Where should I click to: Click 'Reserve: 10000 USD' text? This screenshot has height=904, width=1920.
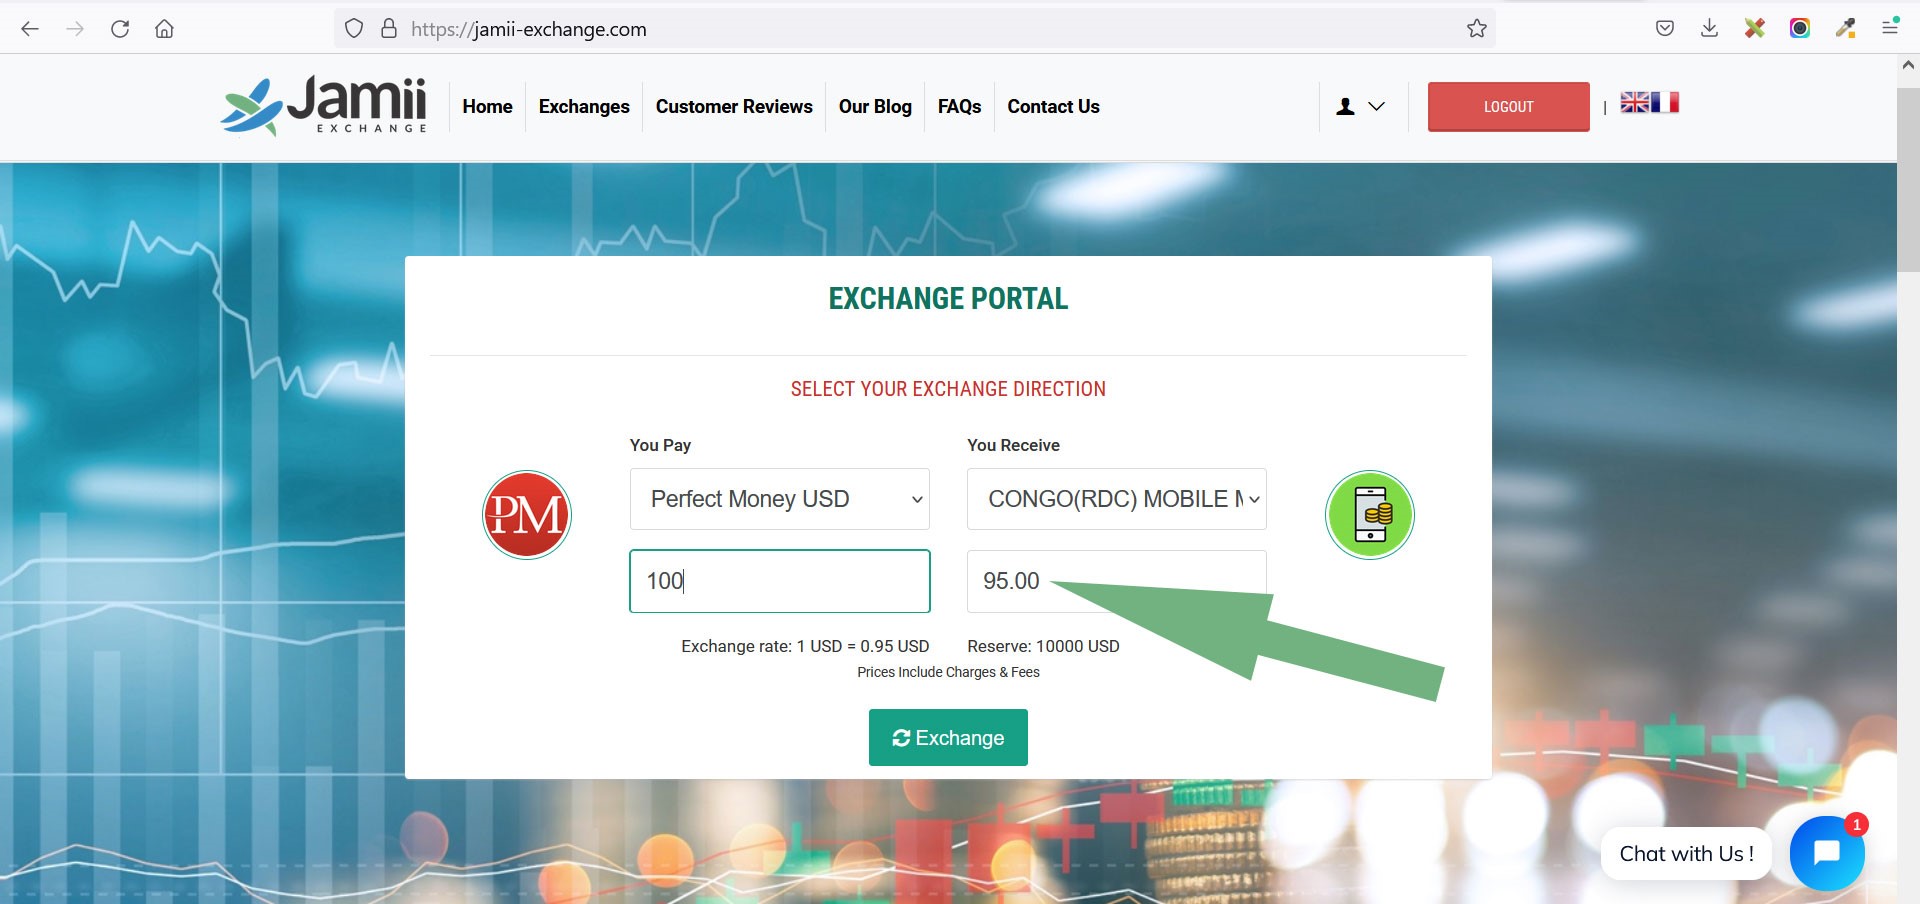tap(1043, 646)
